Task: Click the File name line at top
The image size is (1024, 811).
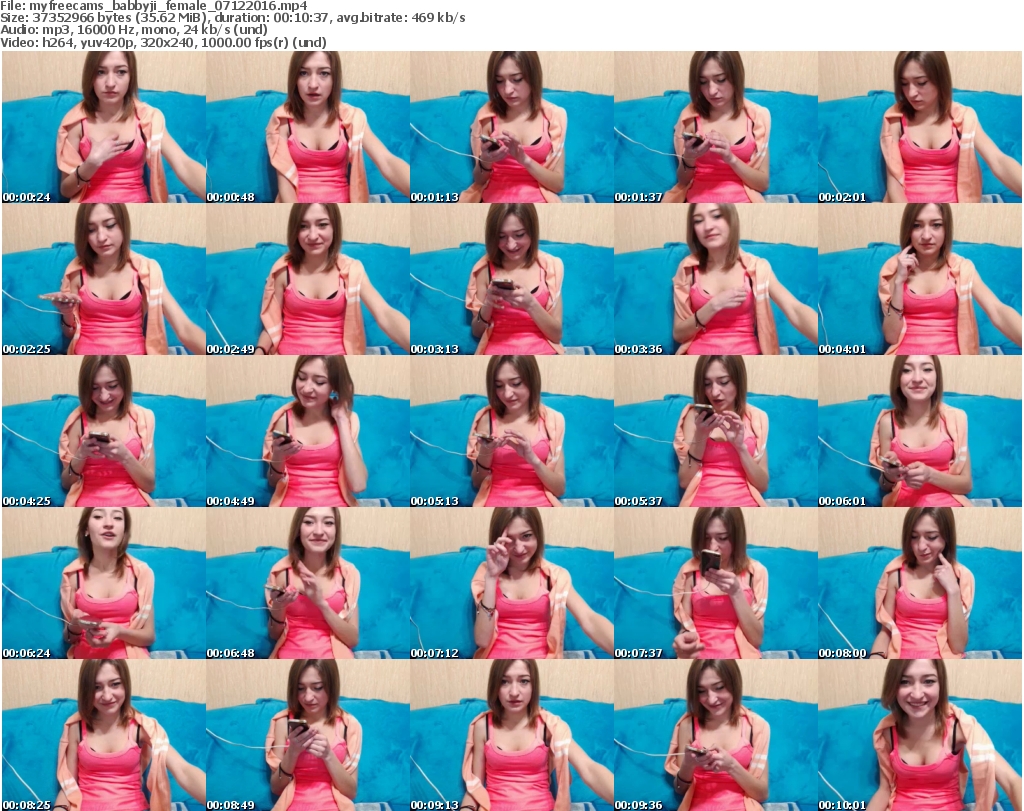Action: [x=154, y=6]
